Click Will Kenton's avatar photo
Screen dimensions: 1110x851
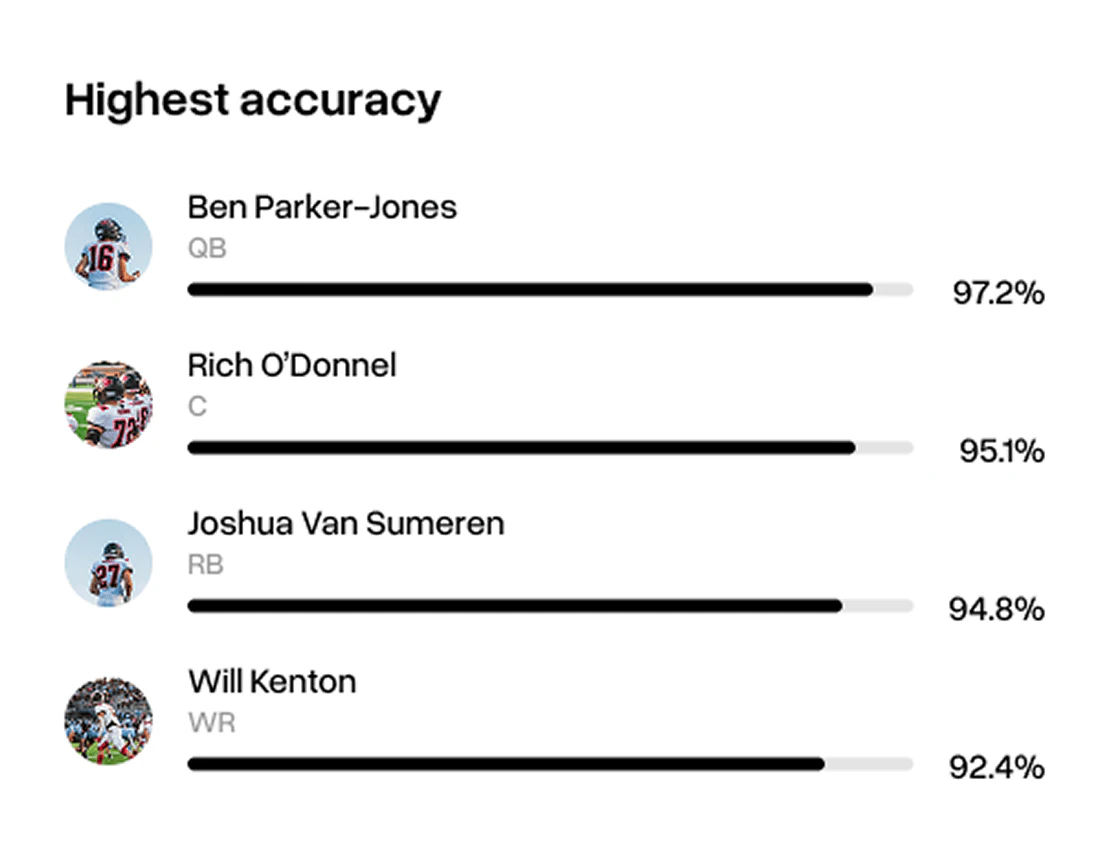point(108,721)
